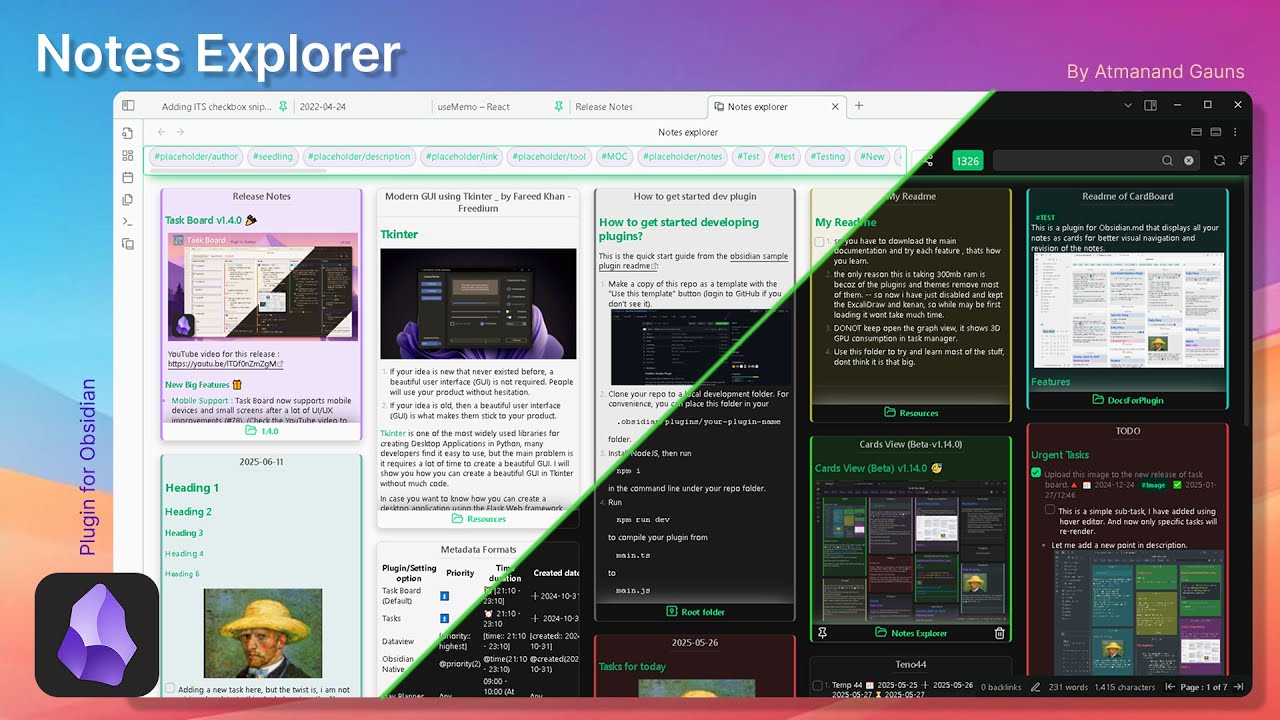The width and height of the screenshot is (1280, 720).
Task: Check the first My Readme list checkbox
Action: click(x=820, y=242)
